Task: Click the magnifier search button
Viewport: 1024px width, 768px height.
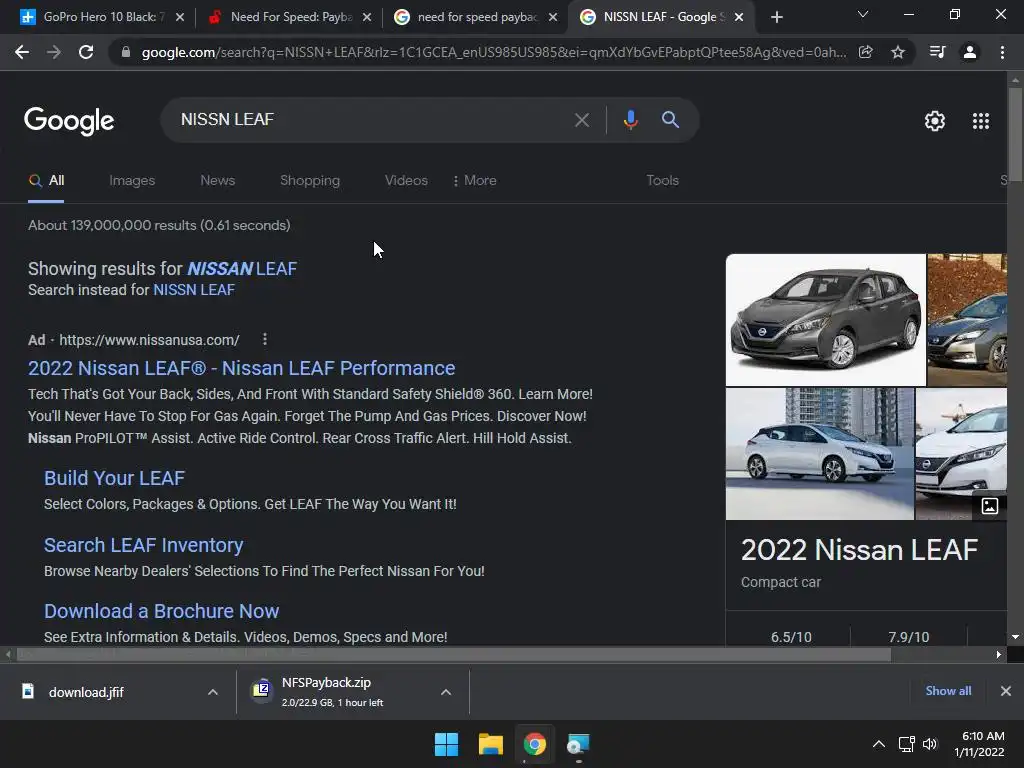Action: click(x=670, y=120)
